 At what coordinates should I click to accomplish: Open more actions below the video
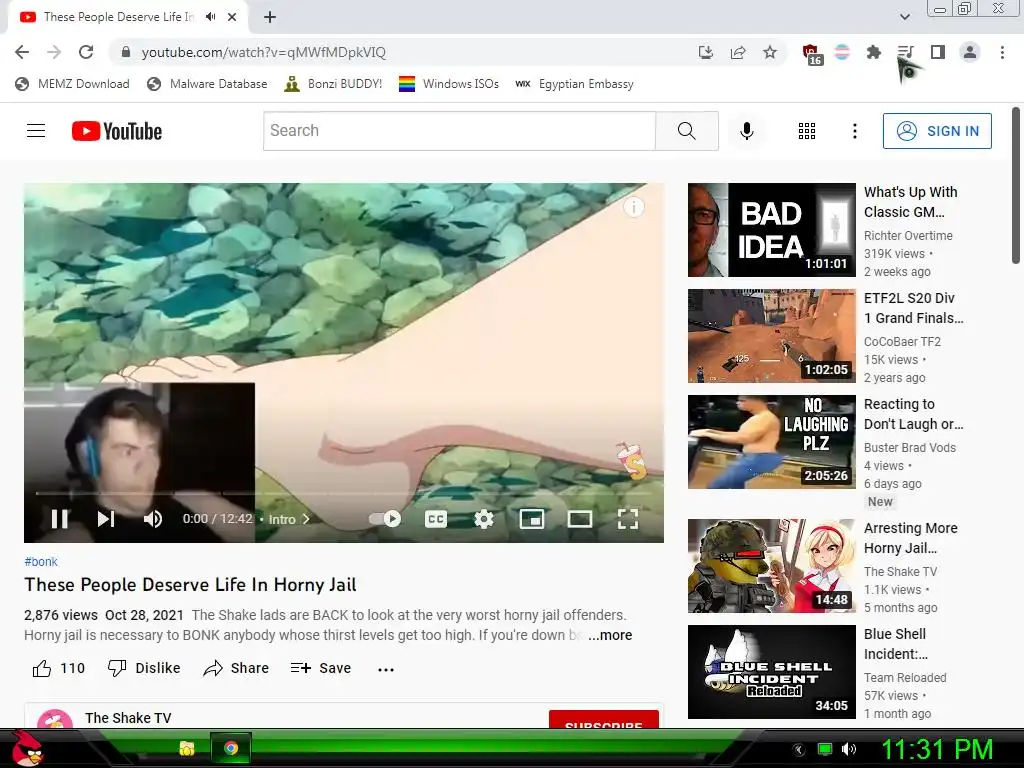(x=386, y=669)
